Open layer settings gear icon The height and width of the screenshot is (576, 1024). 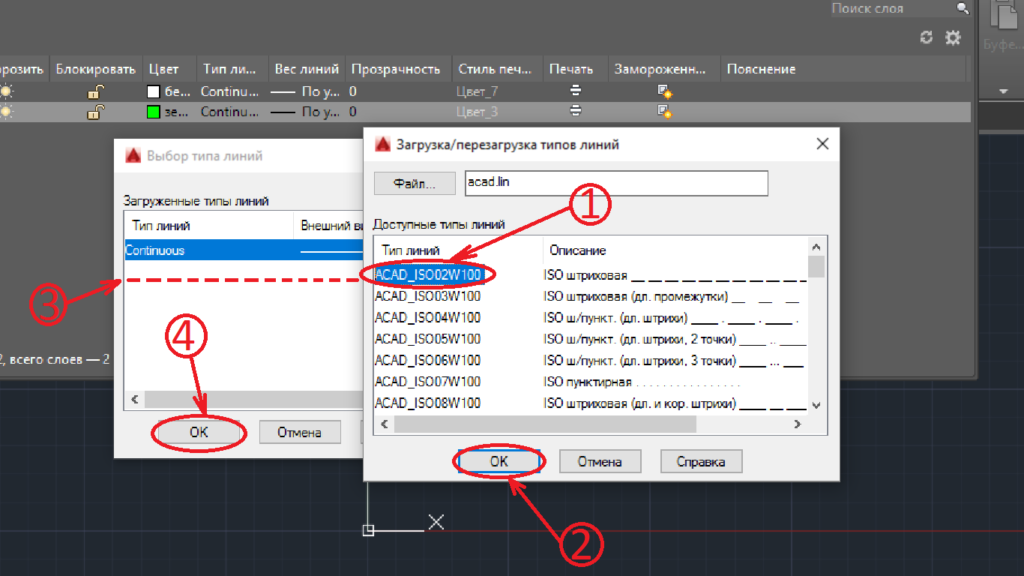pos(953,37)
